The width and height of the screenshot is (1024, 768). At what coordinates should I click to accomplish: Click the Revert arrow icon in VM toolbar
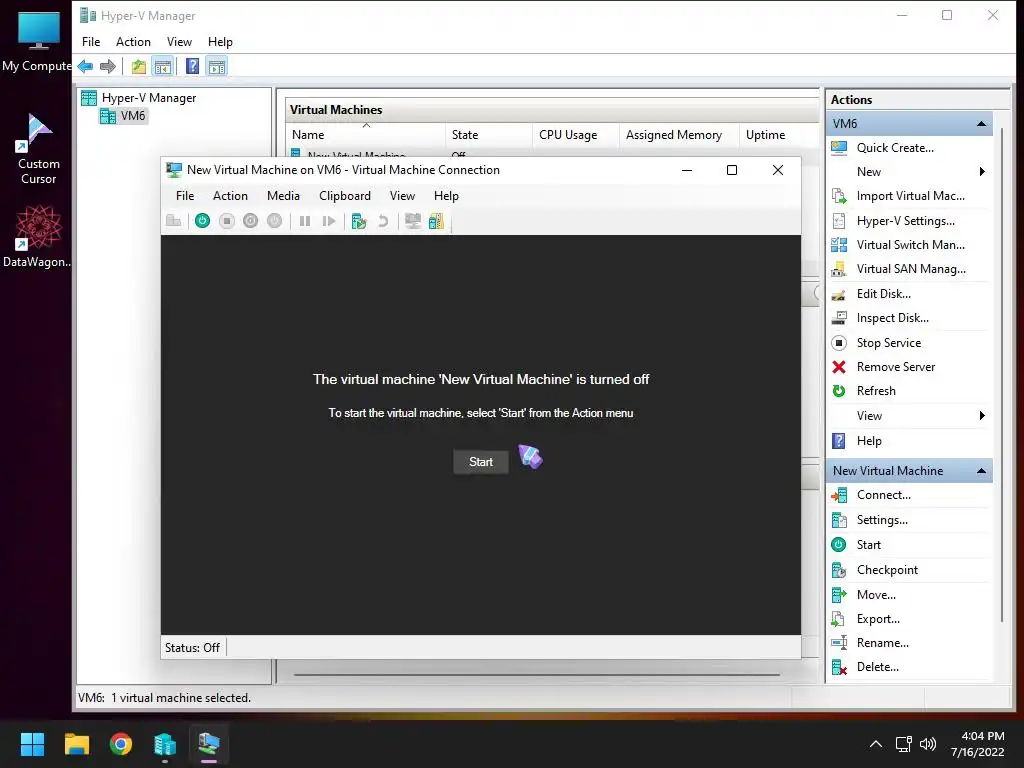point(383,221)
